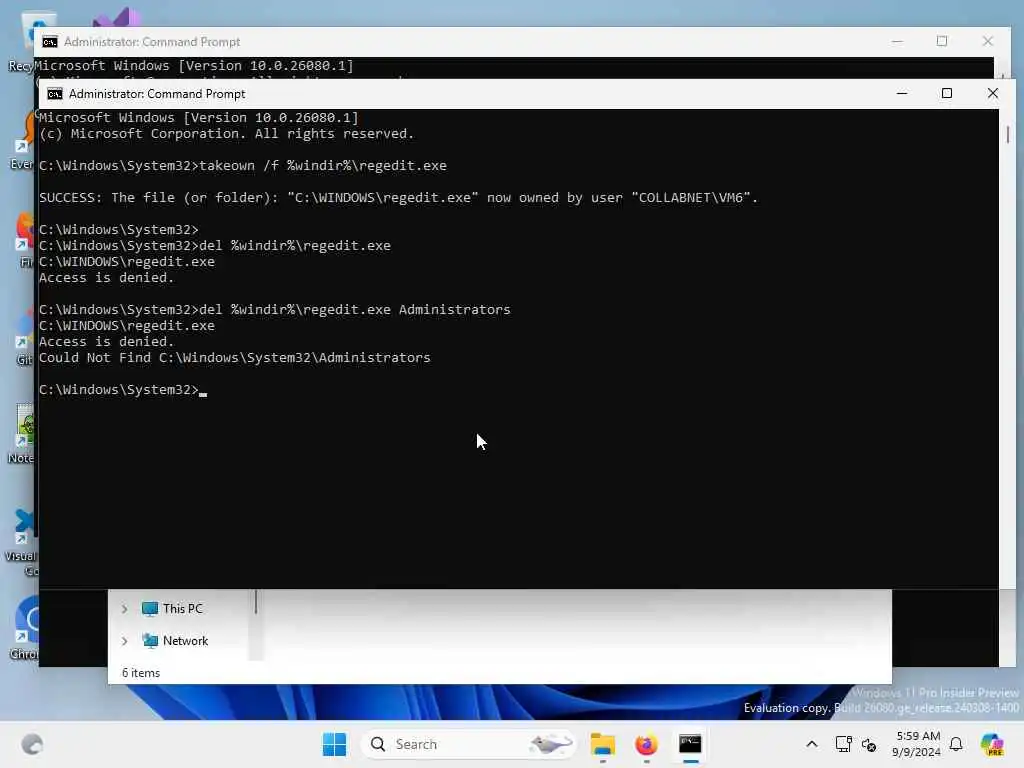The image size is (1024, 768).
Task: Open the Copilot preview icon in the tray
Action: coord(992,744)
